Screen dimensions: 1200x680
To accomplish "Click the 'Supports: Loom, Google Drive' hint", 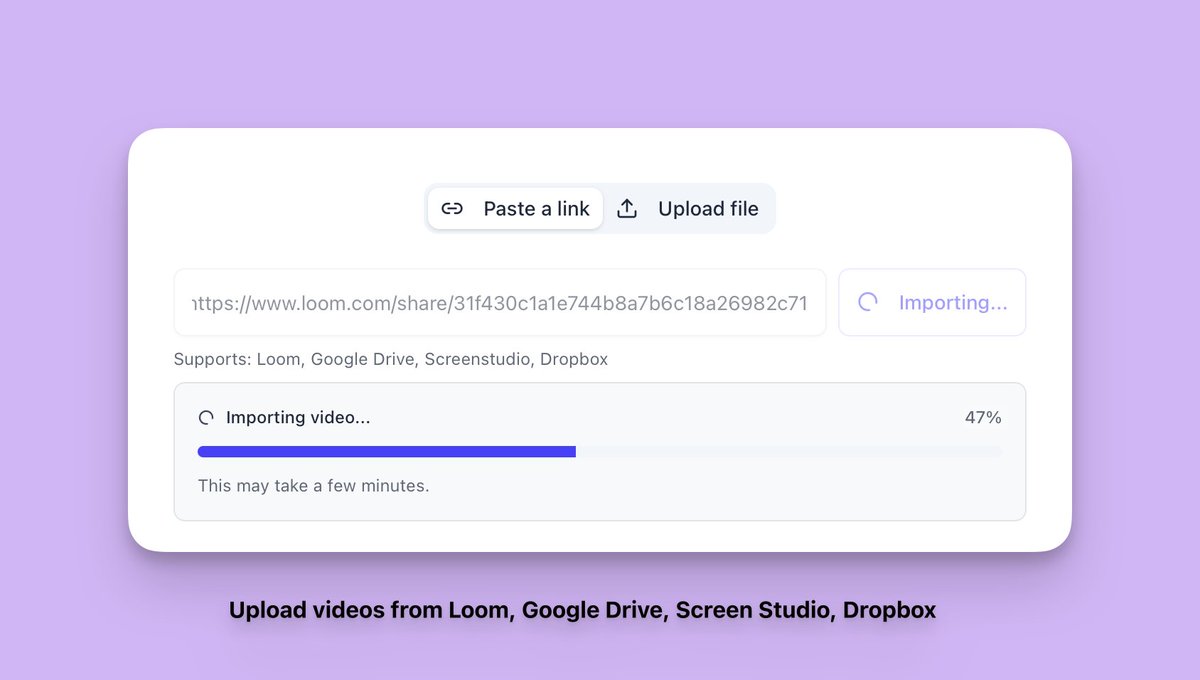I will point(391,359).
